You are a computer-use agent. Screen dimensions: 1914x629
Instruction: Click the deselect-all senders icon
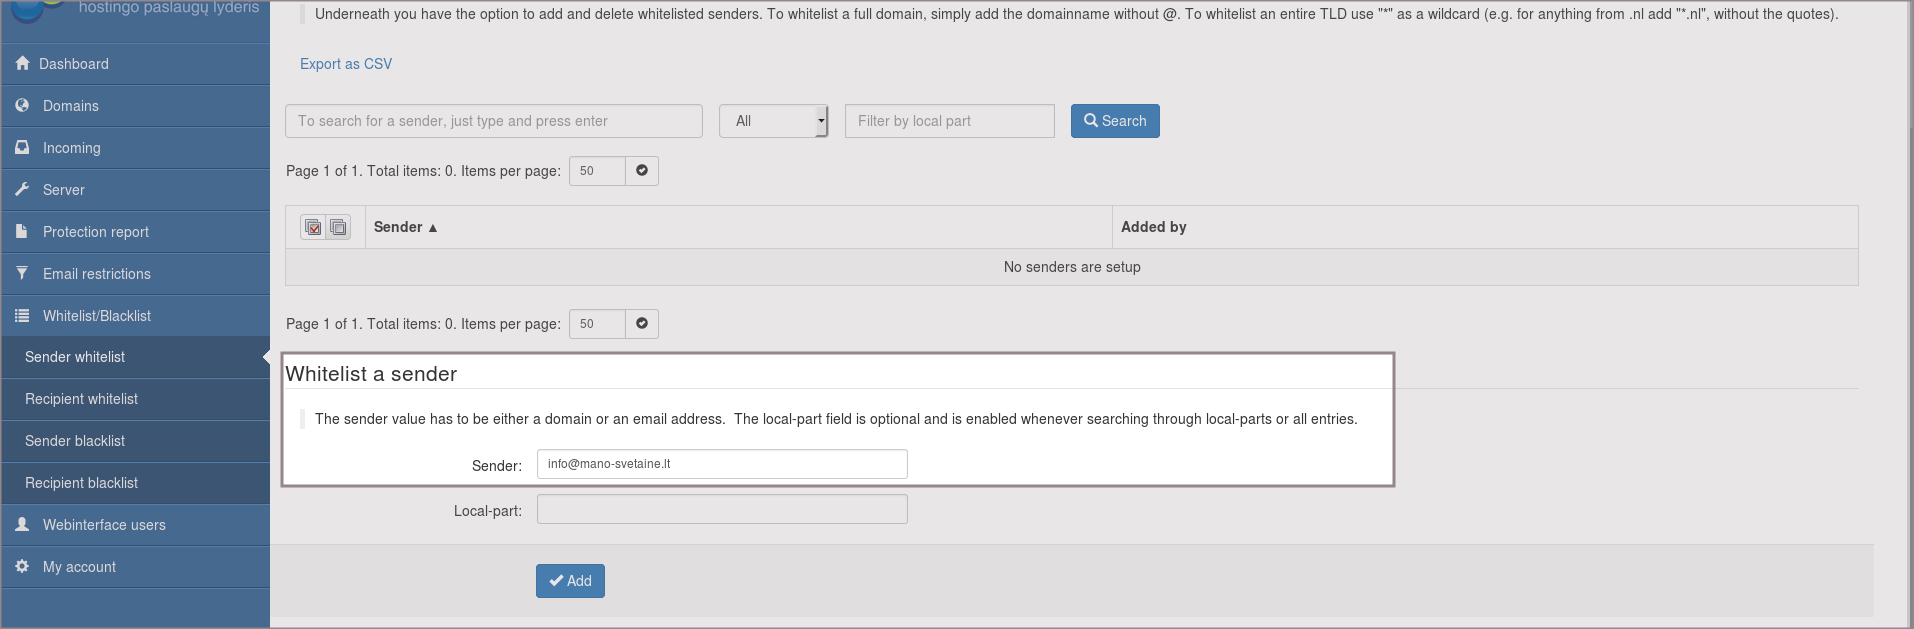339,227
